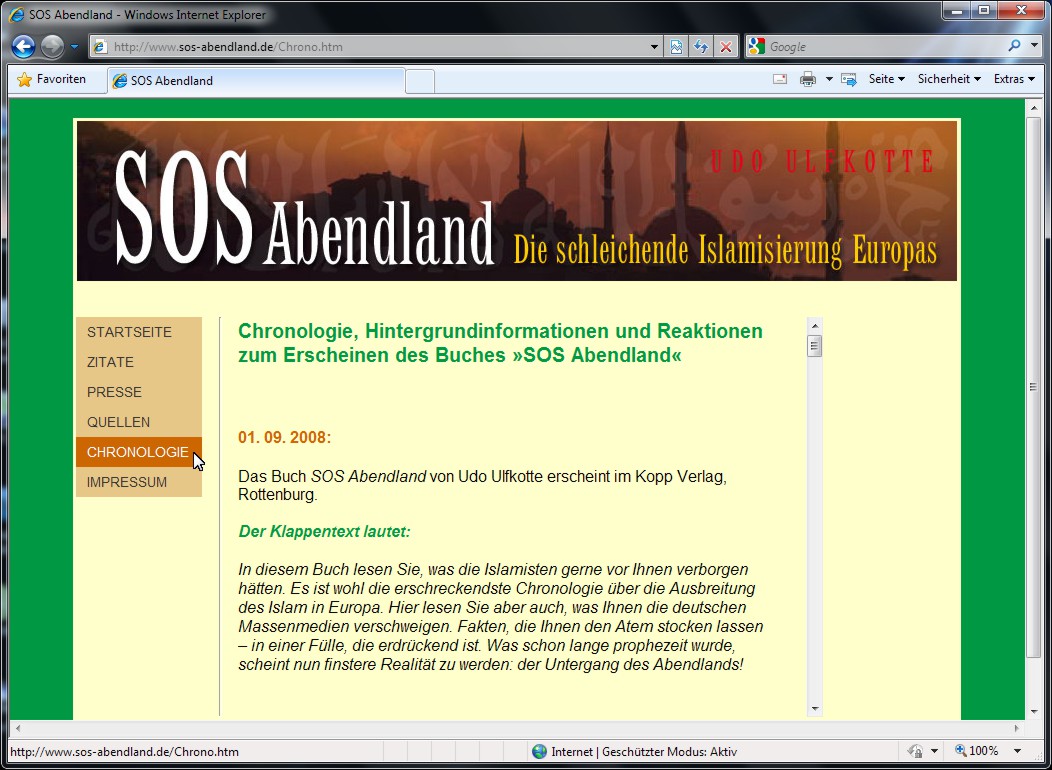Open the PRESSE page link
1052x770 pixels.
point(138,392)
